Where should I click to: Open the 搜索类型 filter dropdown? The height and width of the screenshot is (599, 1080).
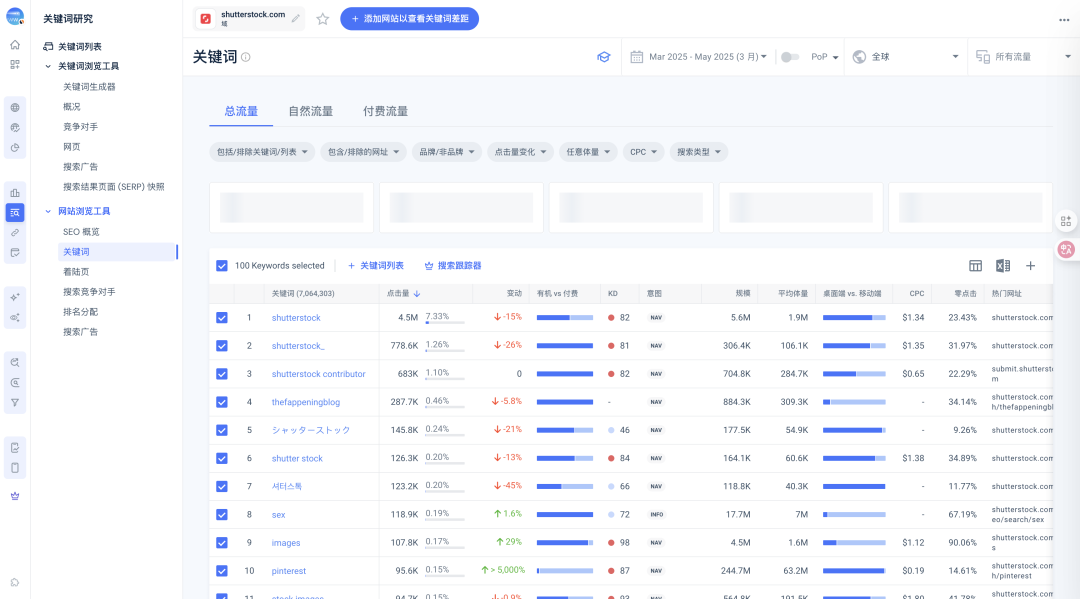[698, 152]
